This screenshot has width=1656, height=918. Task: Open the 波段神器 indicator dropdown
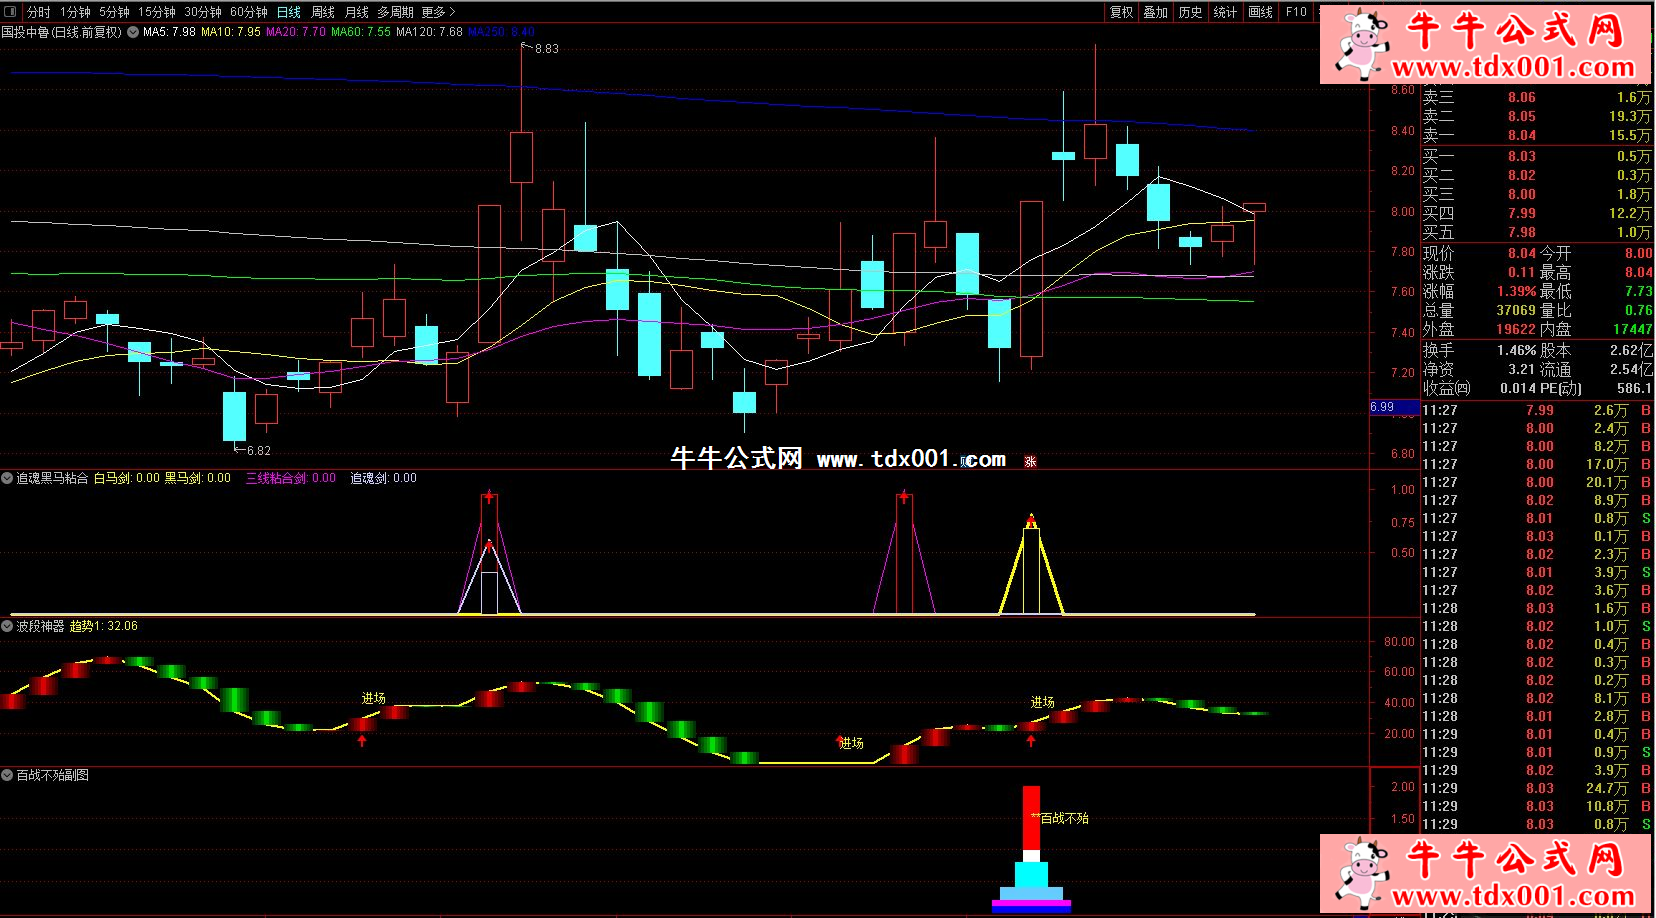pyautogui.click(x=7, y=626)
